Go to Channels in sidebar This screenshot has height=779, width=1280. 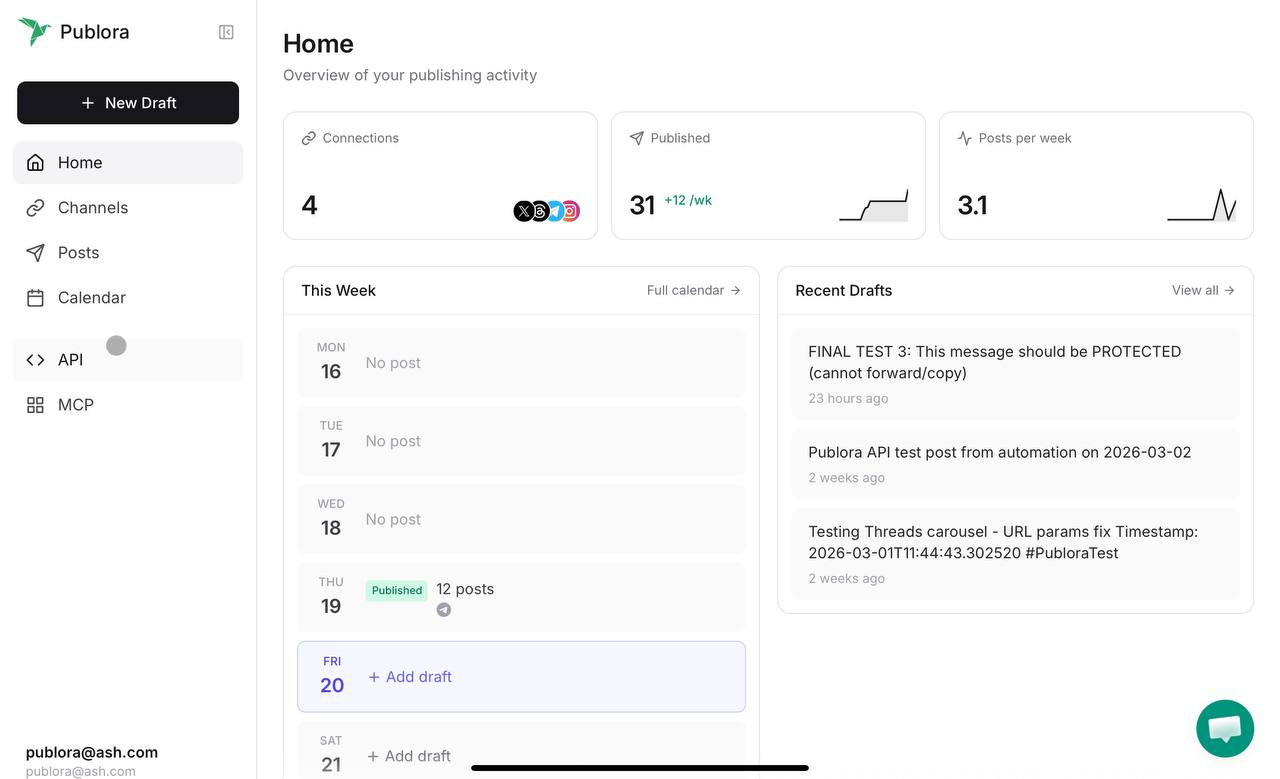pyautogui.click(x=128, y=207)
